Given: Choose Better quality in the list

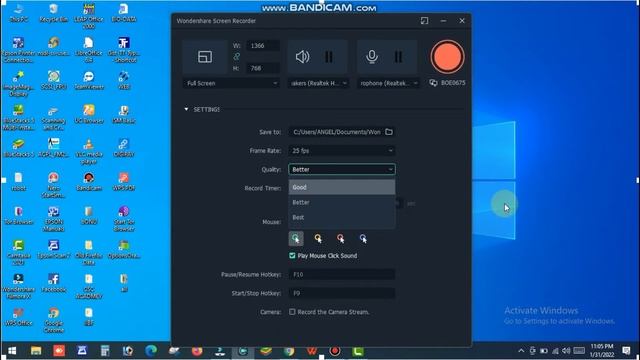Looking at the screenshot, I should click(342, 202).
